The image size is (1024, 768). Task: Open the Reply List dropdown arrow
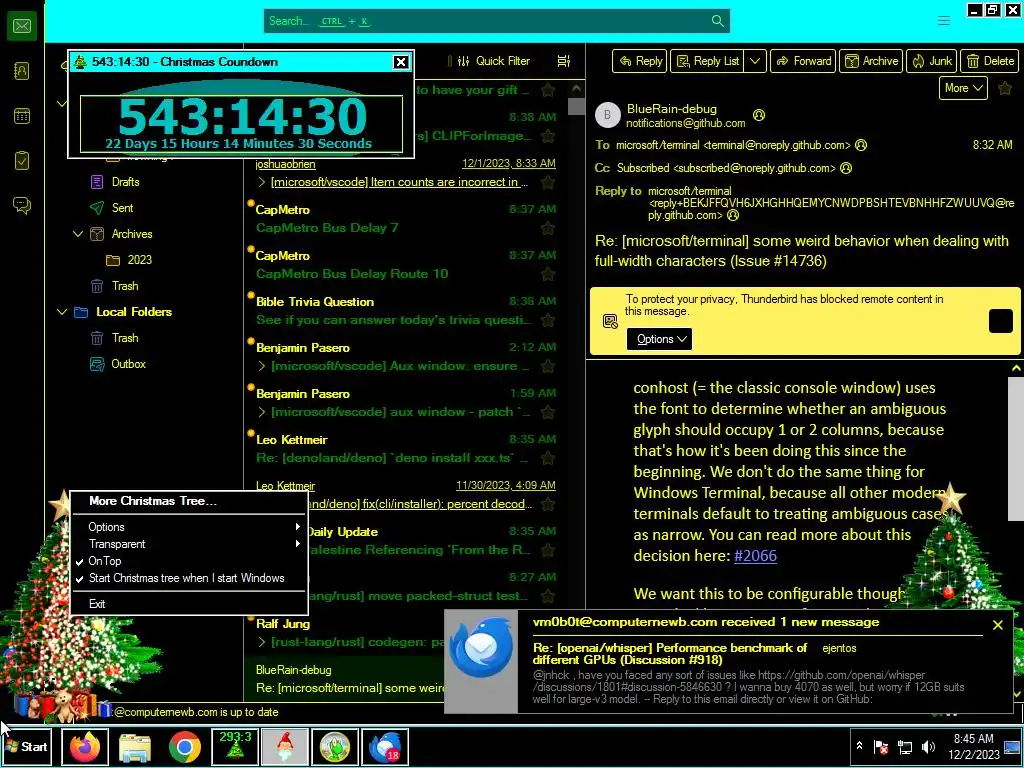pyautogui.click(x=755, y=61)
